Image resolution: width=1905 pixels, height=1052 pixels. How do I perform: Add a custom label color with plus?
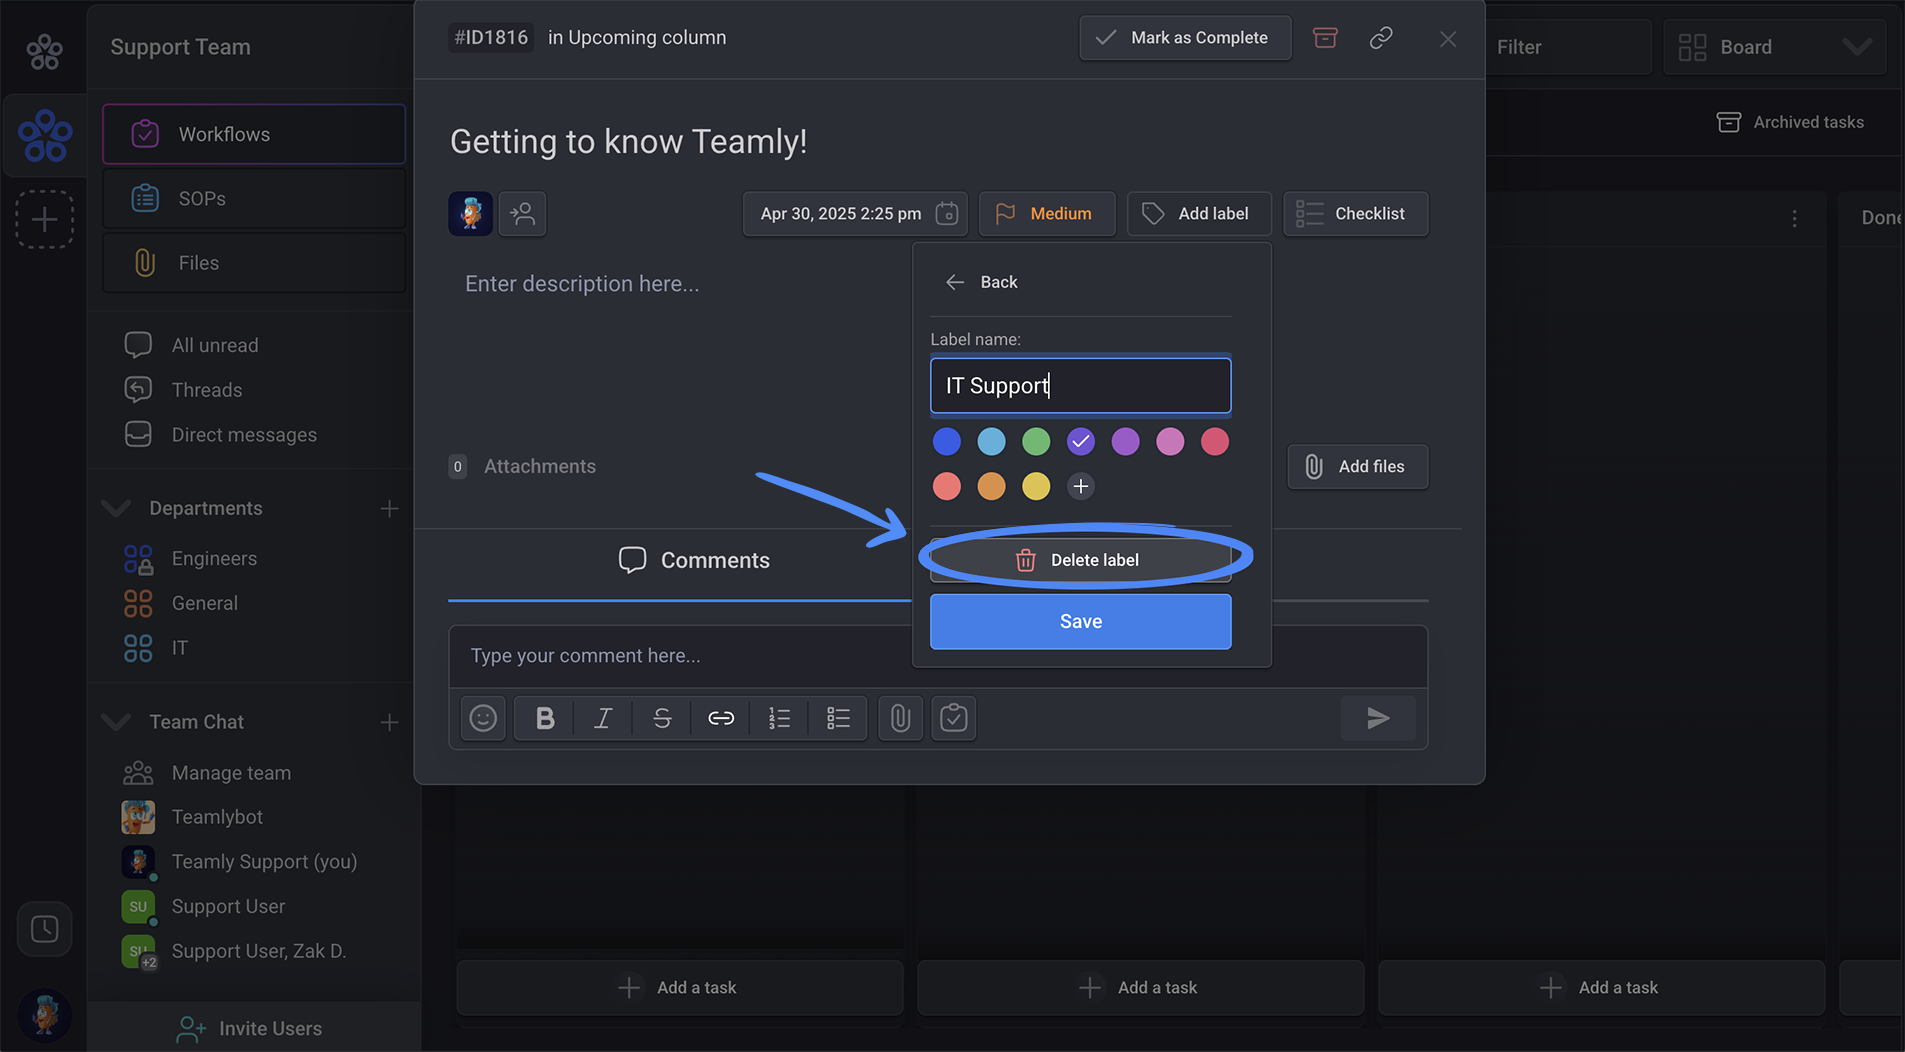[1080, 486]
